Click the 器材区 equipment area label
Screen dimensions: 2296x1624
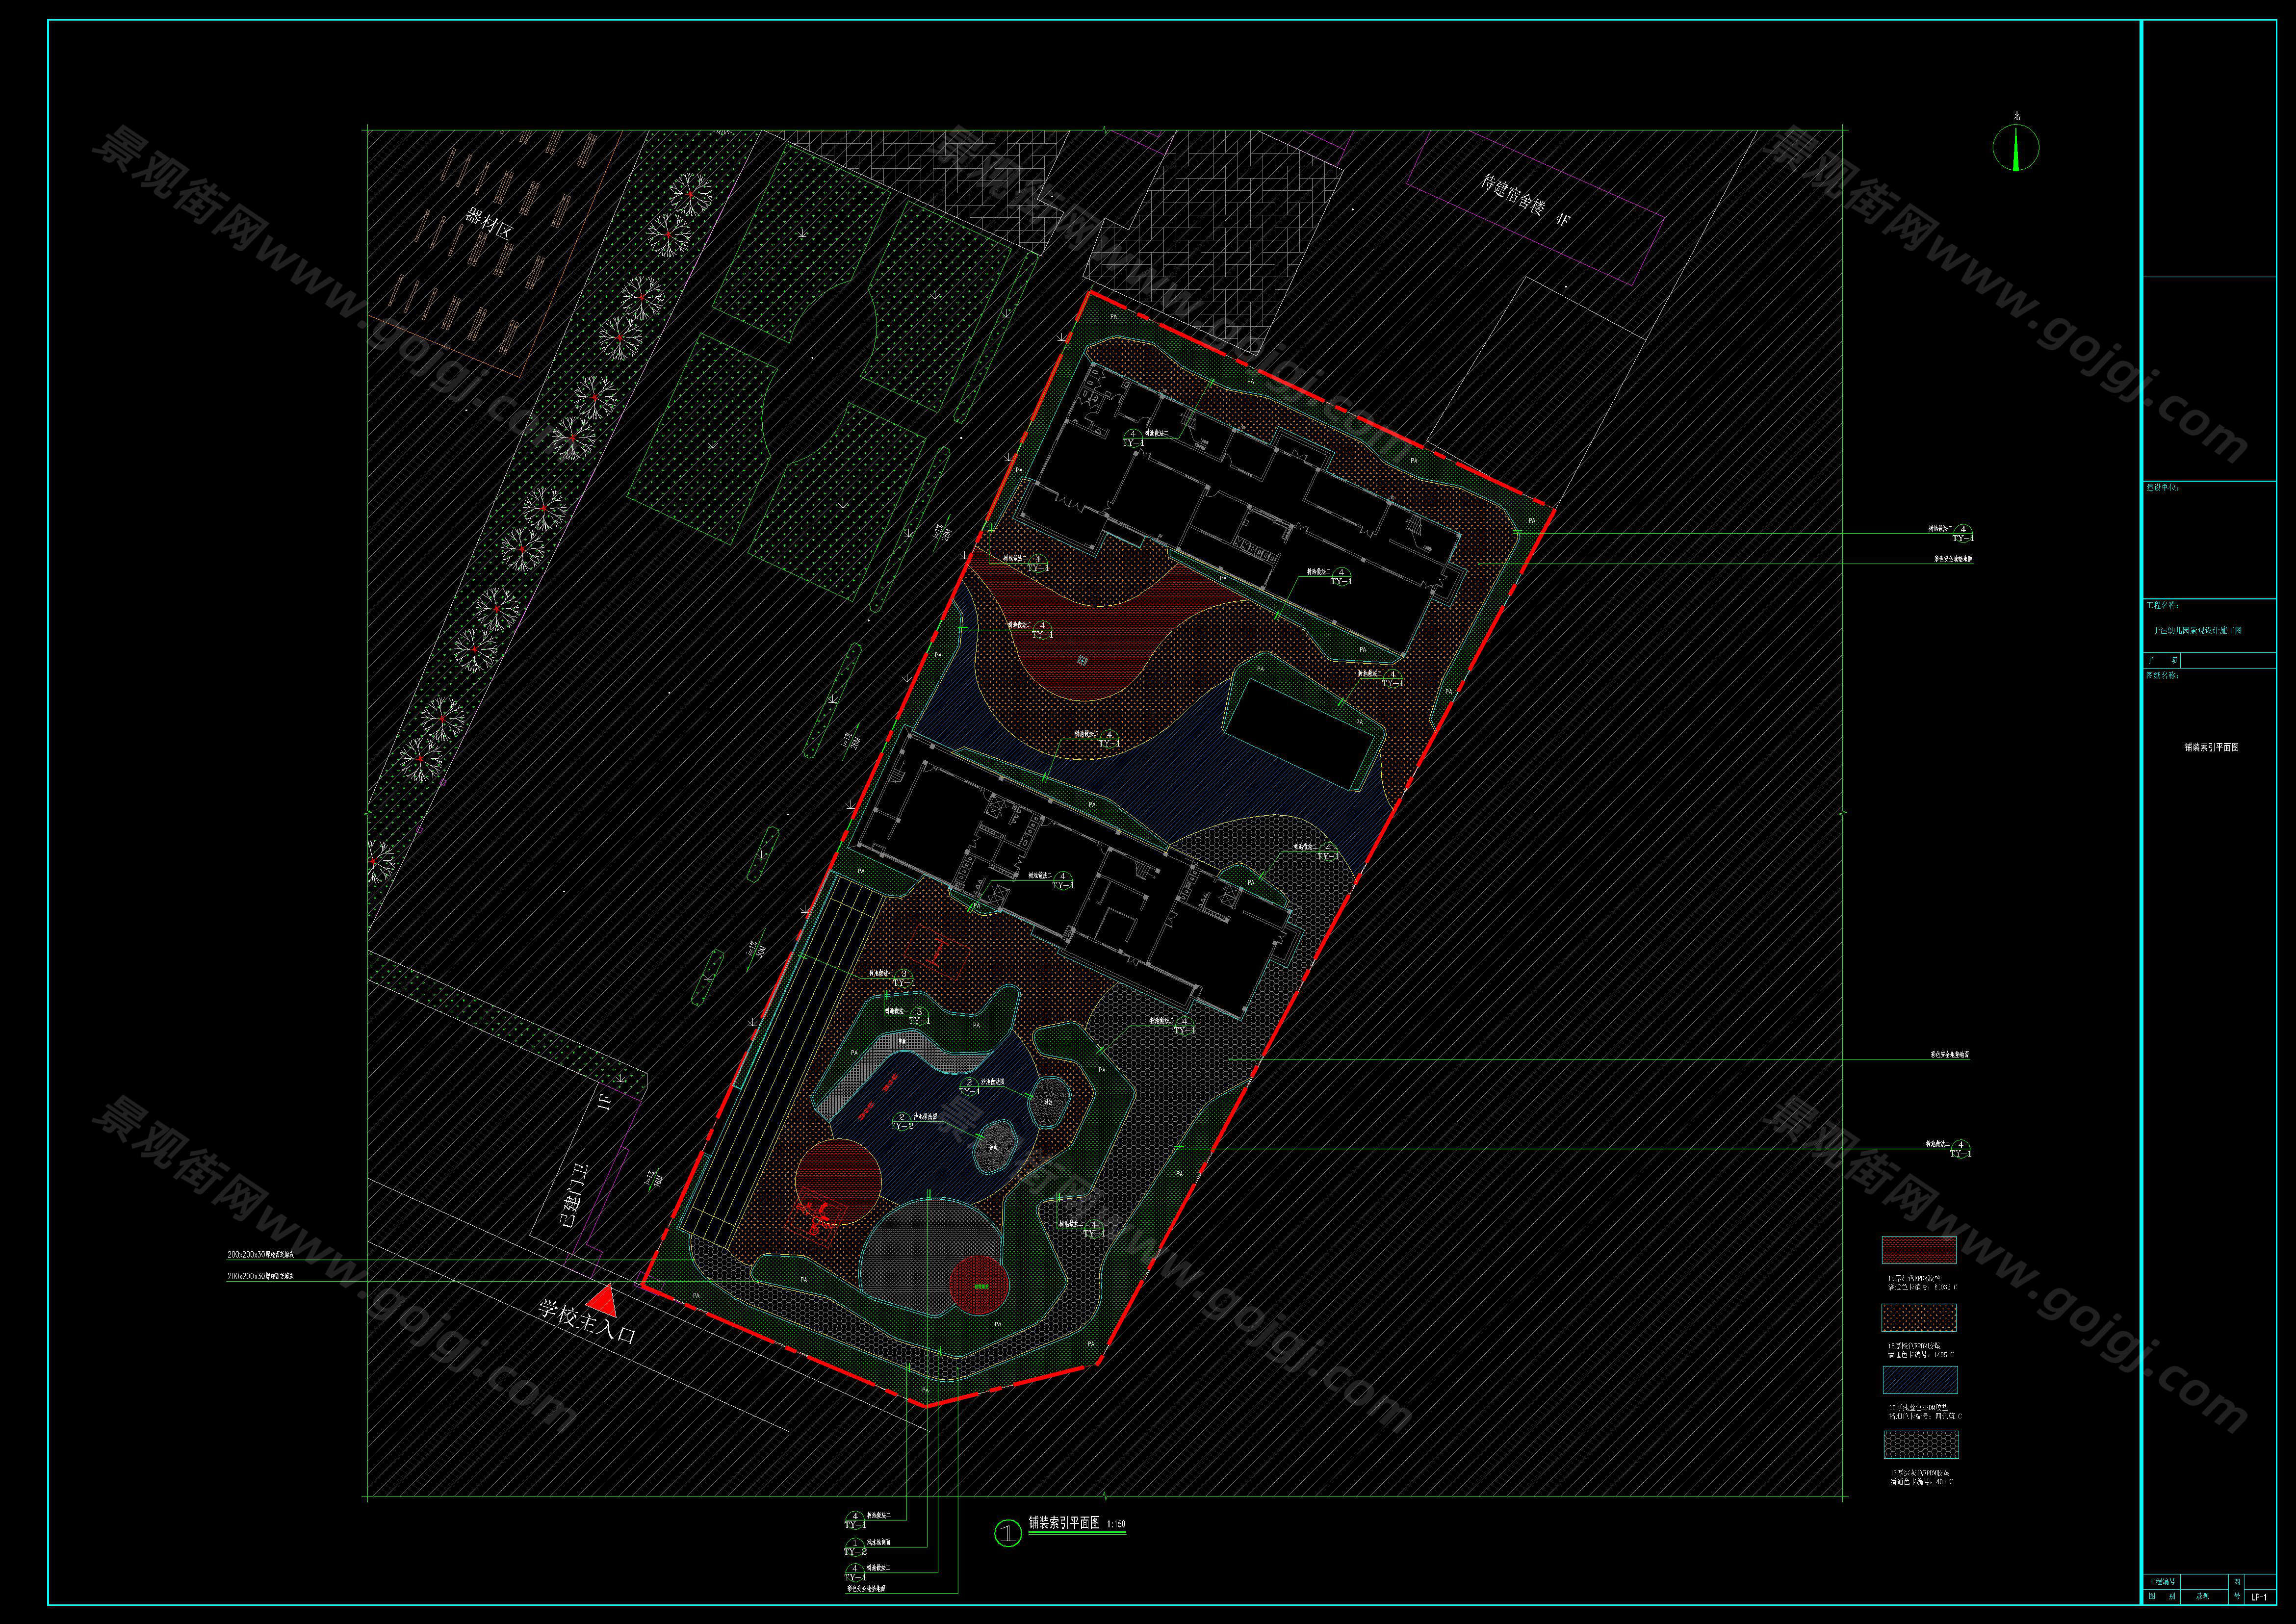(x=489, y=223)
